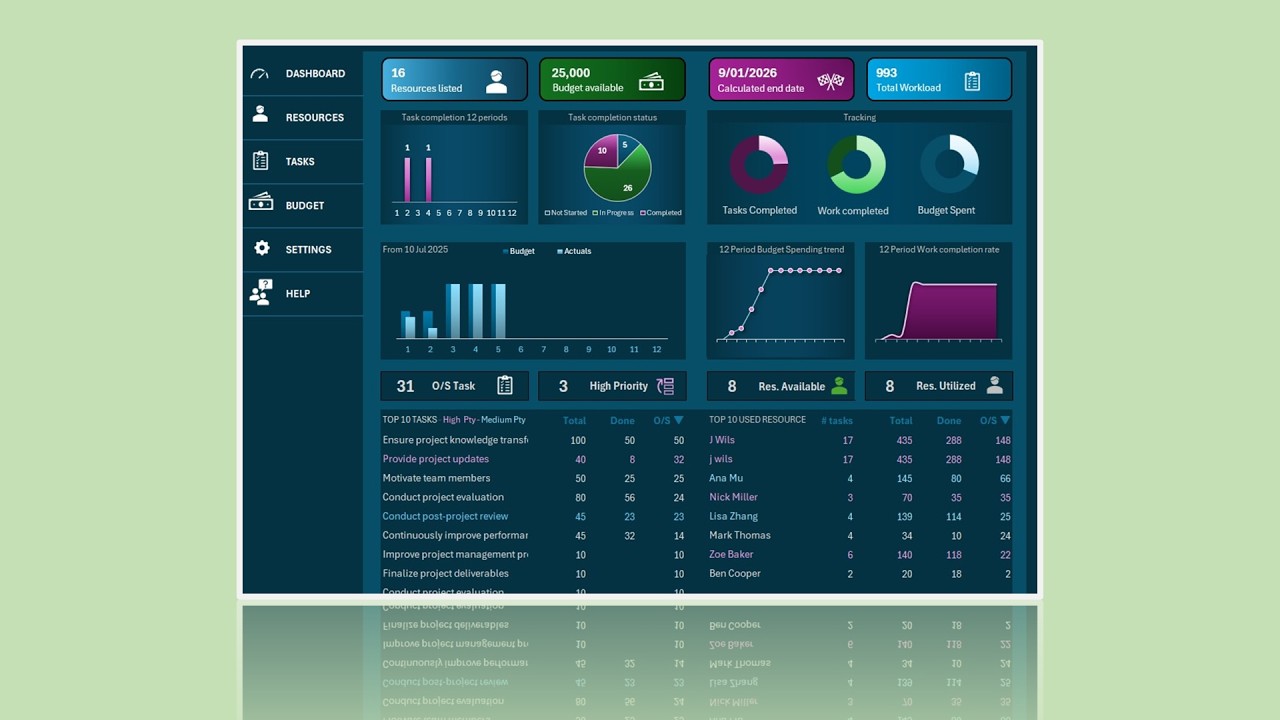Click the green person icon beside Res. Available

839,385
